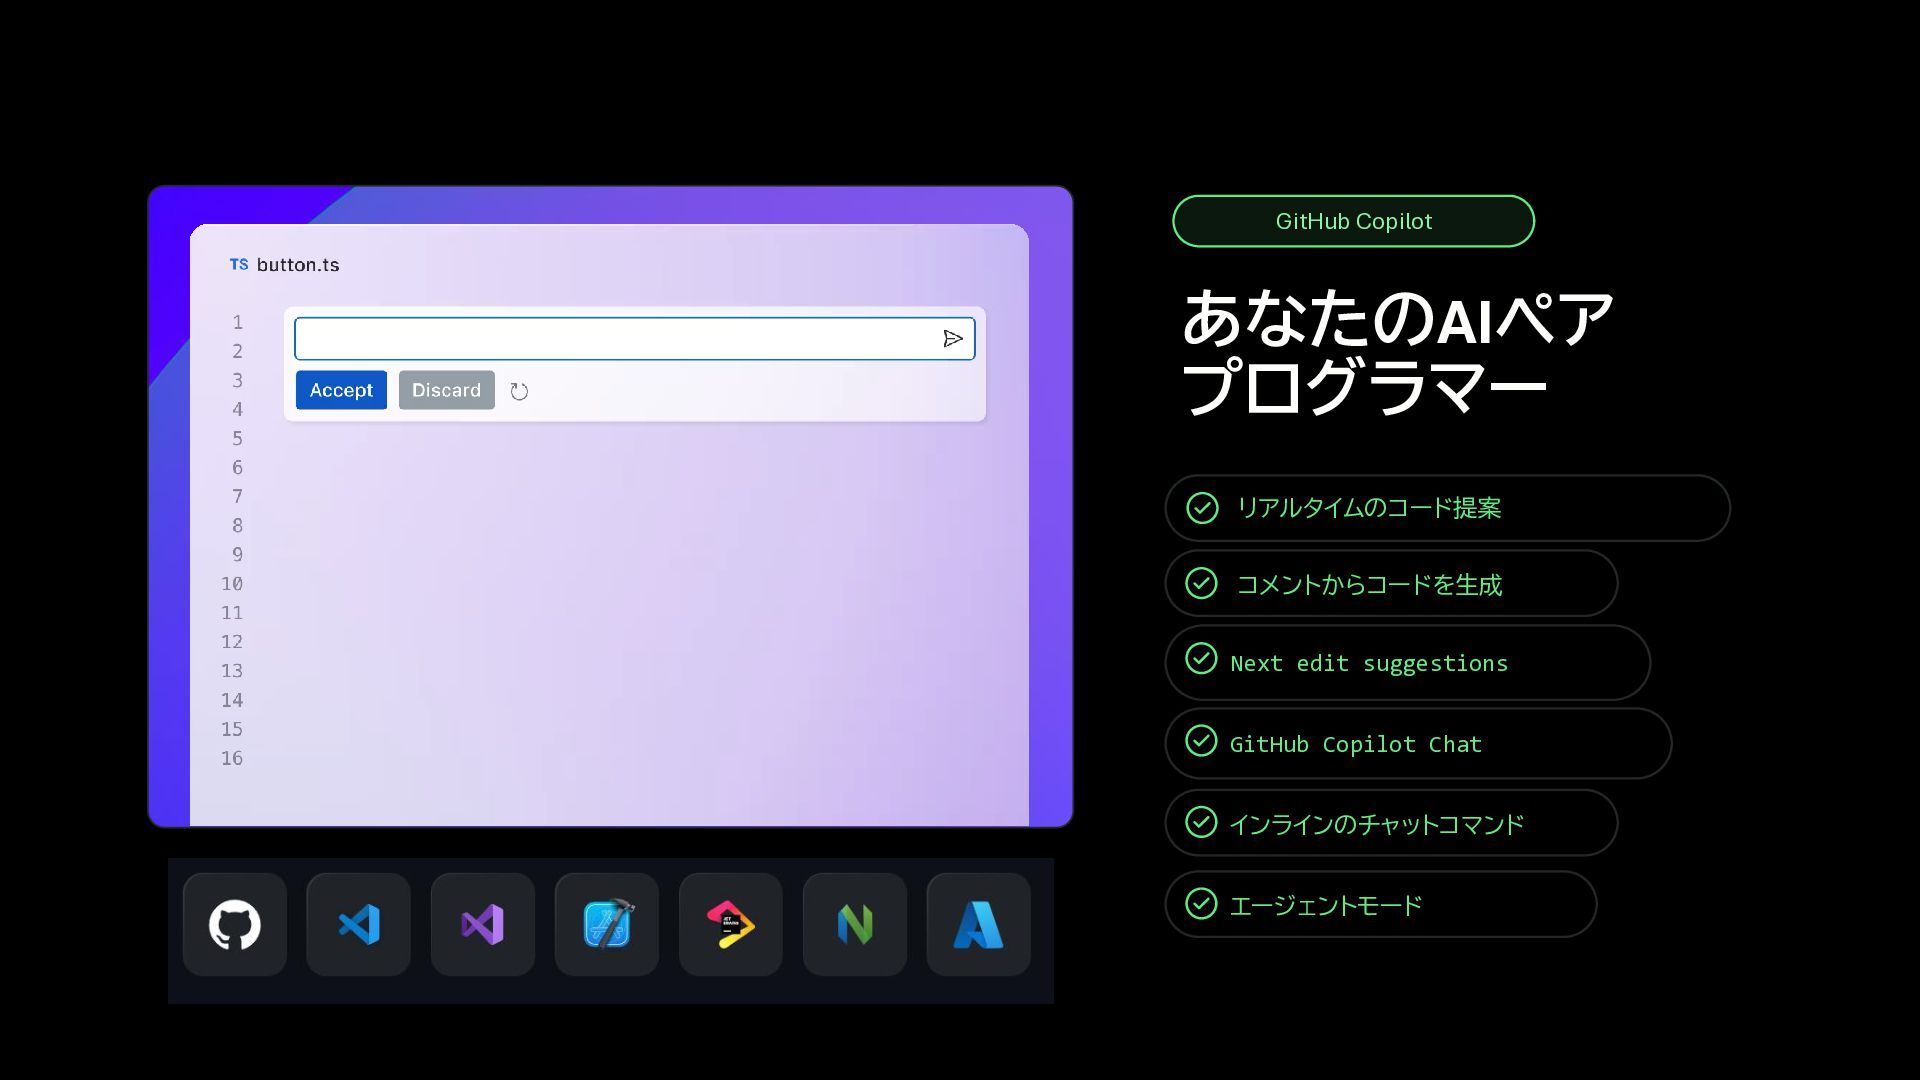This screenshot has height=1080, width=1920.
Task: Select the Visual Studio Code icon
Action: point(359,925)
